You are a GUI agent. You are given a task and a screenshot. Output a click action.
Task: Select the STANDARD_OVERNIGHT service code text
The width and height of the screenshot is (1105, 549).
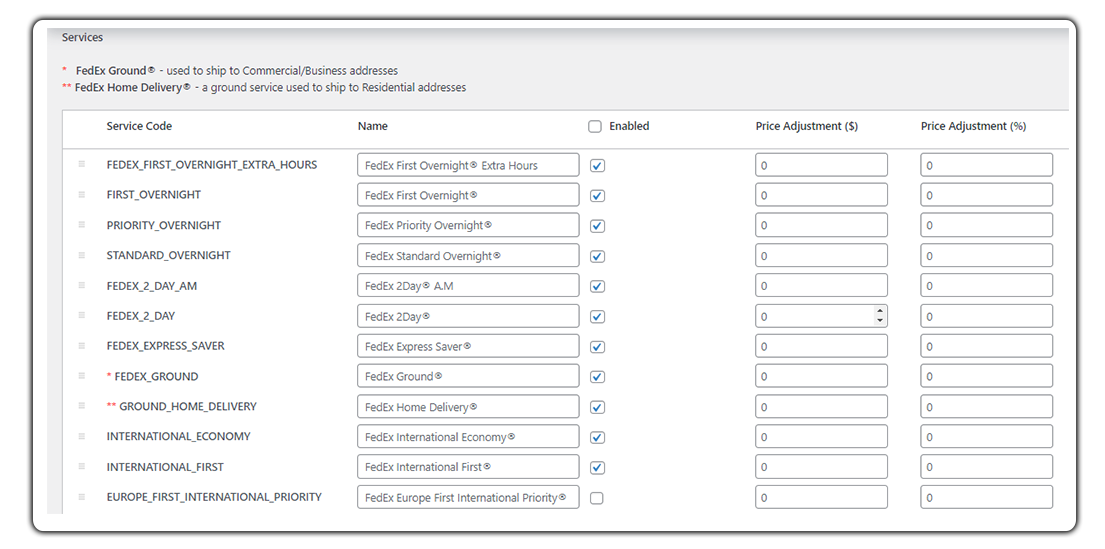[168, 255]
